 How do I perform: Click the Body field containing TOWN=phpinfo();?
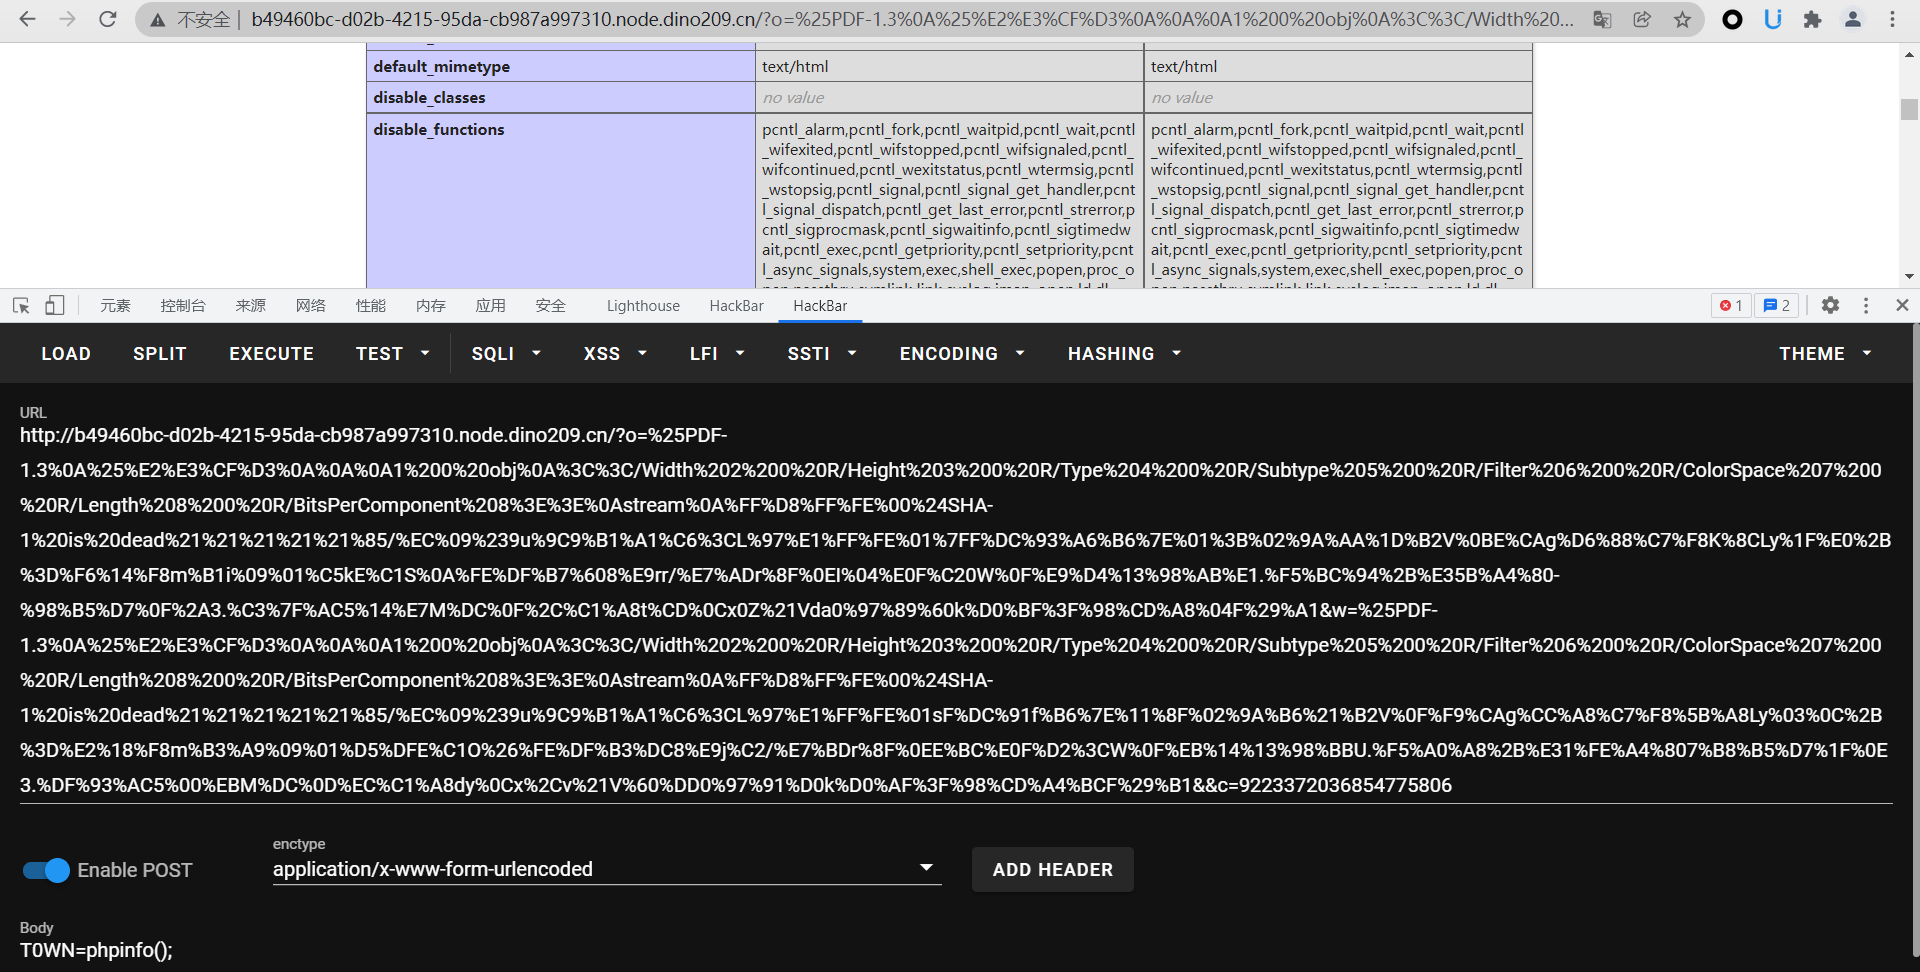956,950
